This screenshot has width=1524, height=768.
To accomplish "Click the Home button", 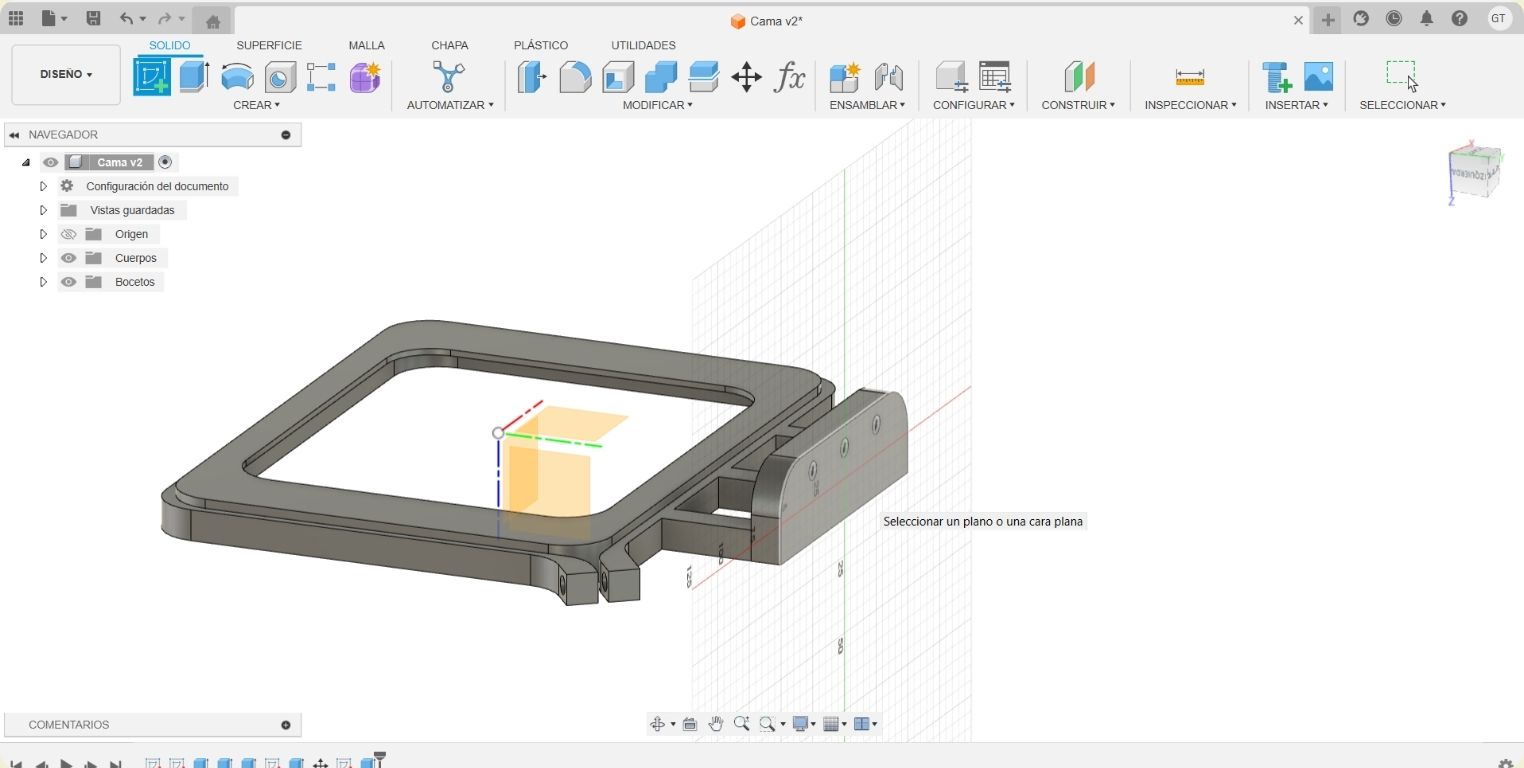I will tap(212, 20).
